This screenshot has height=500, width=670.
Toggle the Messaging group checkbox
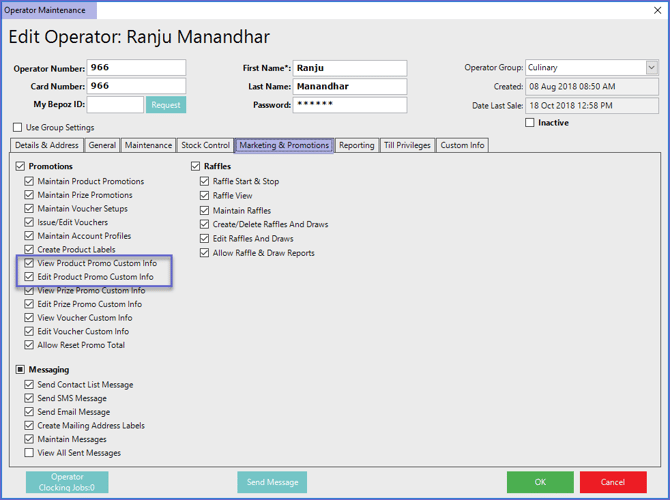click(20, 370)
